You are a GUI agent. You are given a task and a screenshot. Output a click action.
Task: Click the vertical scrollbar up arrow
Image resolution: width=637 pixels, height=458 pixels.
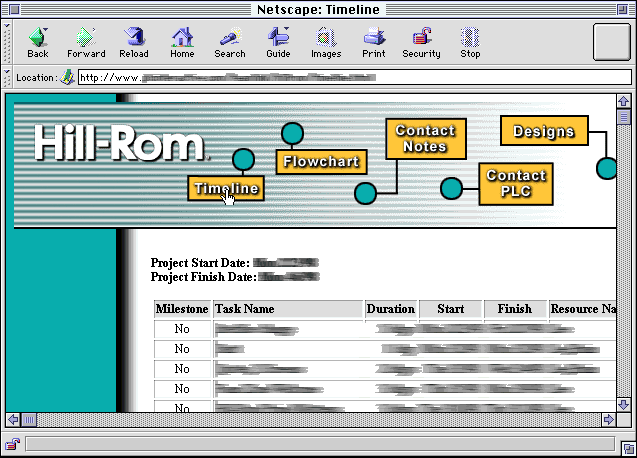[624, 101]
